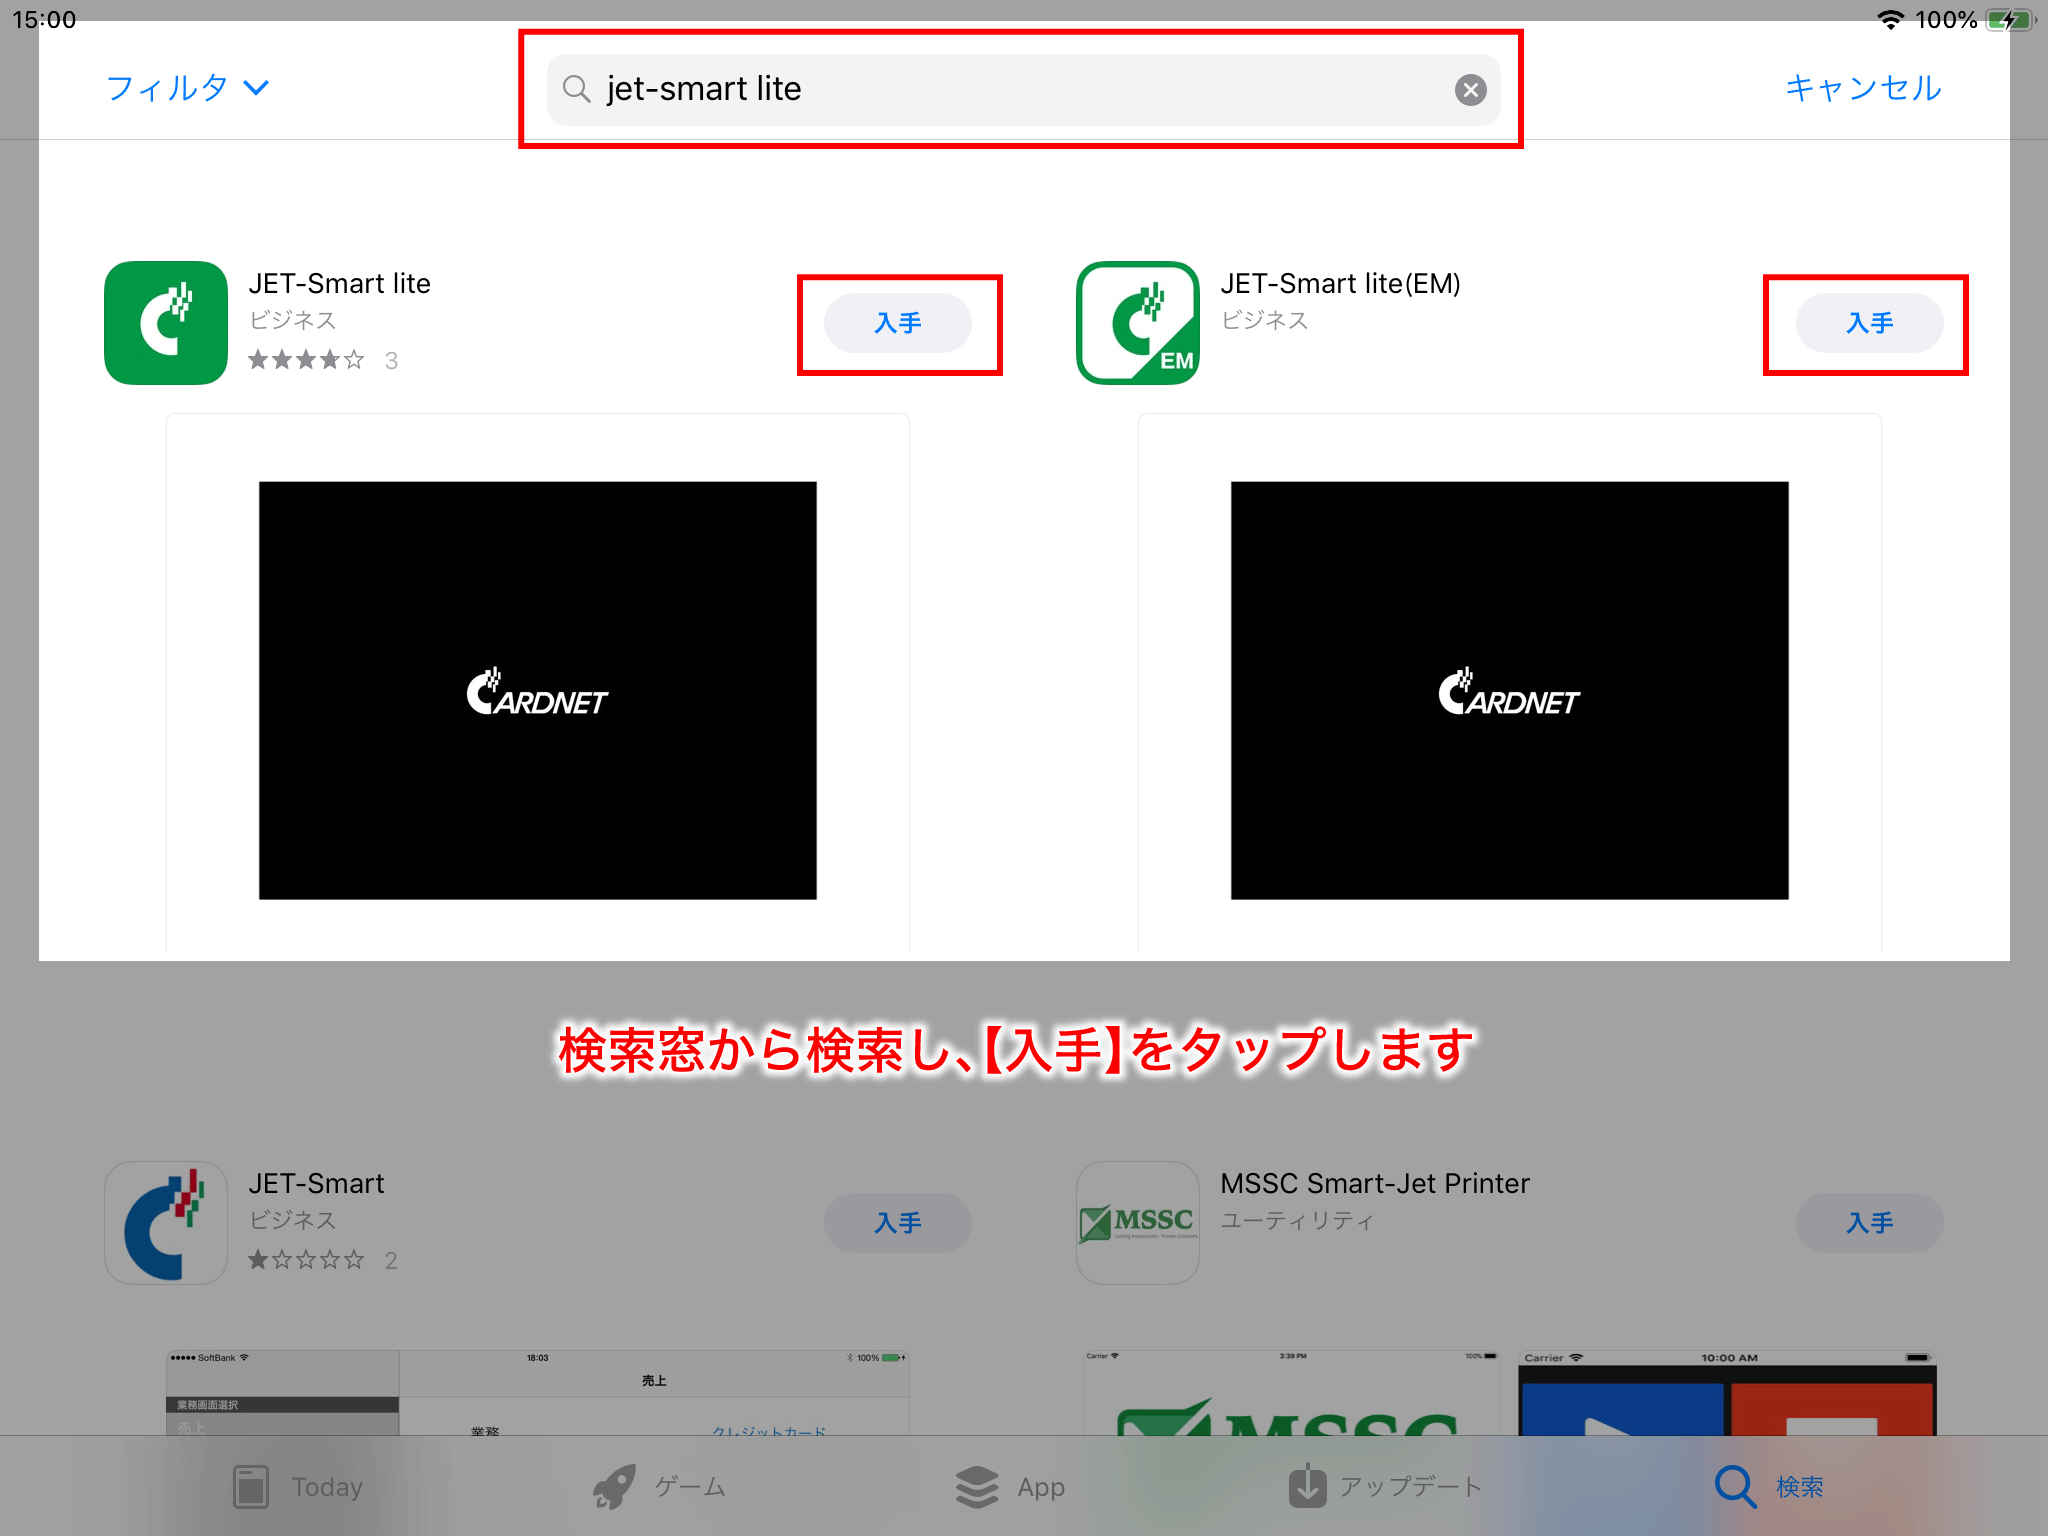This screenshot has width=2048, height=1536.
Task: Open the MSSC logo screenshot preview
Action: 1292,1393
